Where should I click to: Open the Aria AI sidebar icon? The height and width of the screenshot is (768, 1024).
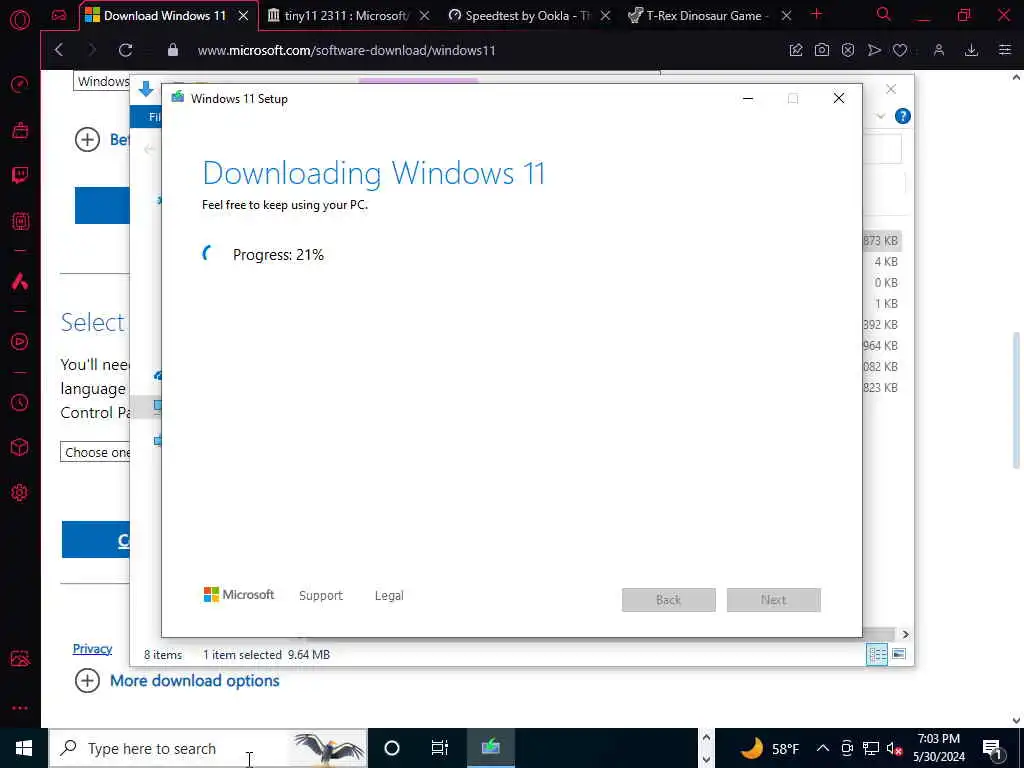[20, 281]
